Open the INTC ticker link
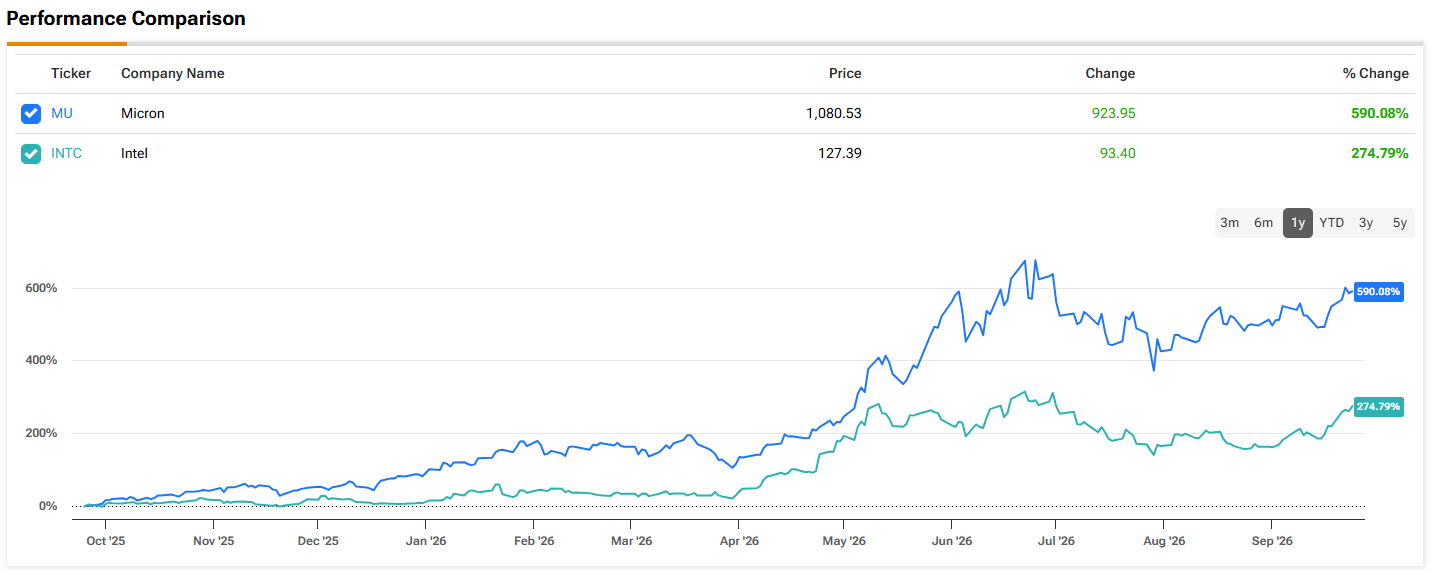 pyautogui.click(x=67, y=154)
